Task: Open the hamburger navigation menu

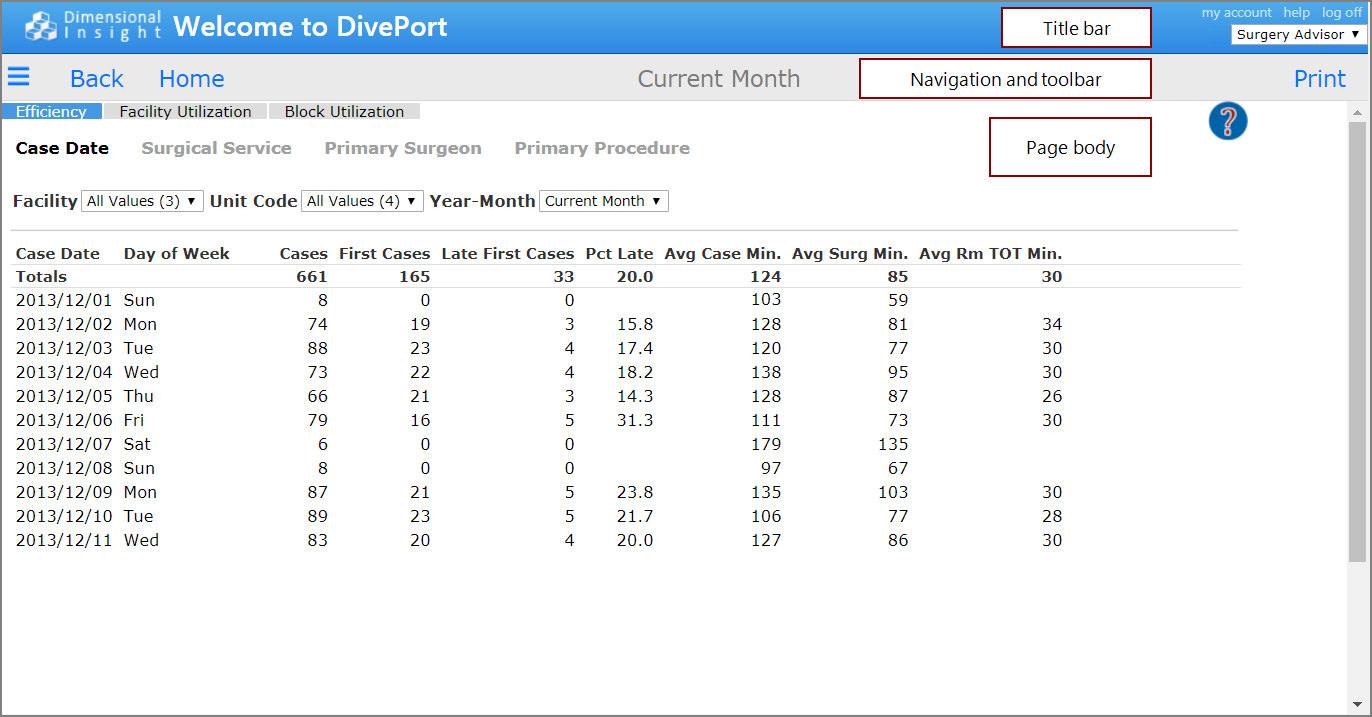Action: pos(19,77)
